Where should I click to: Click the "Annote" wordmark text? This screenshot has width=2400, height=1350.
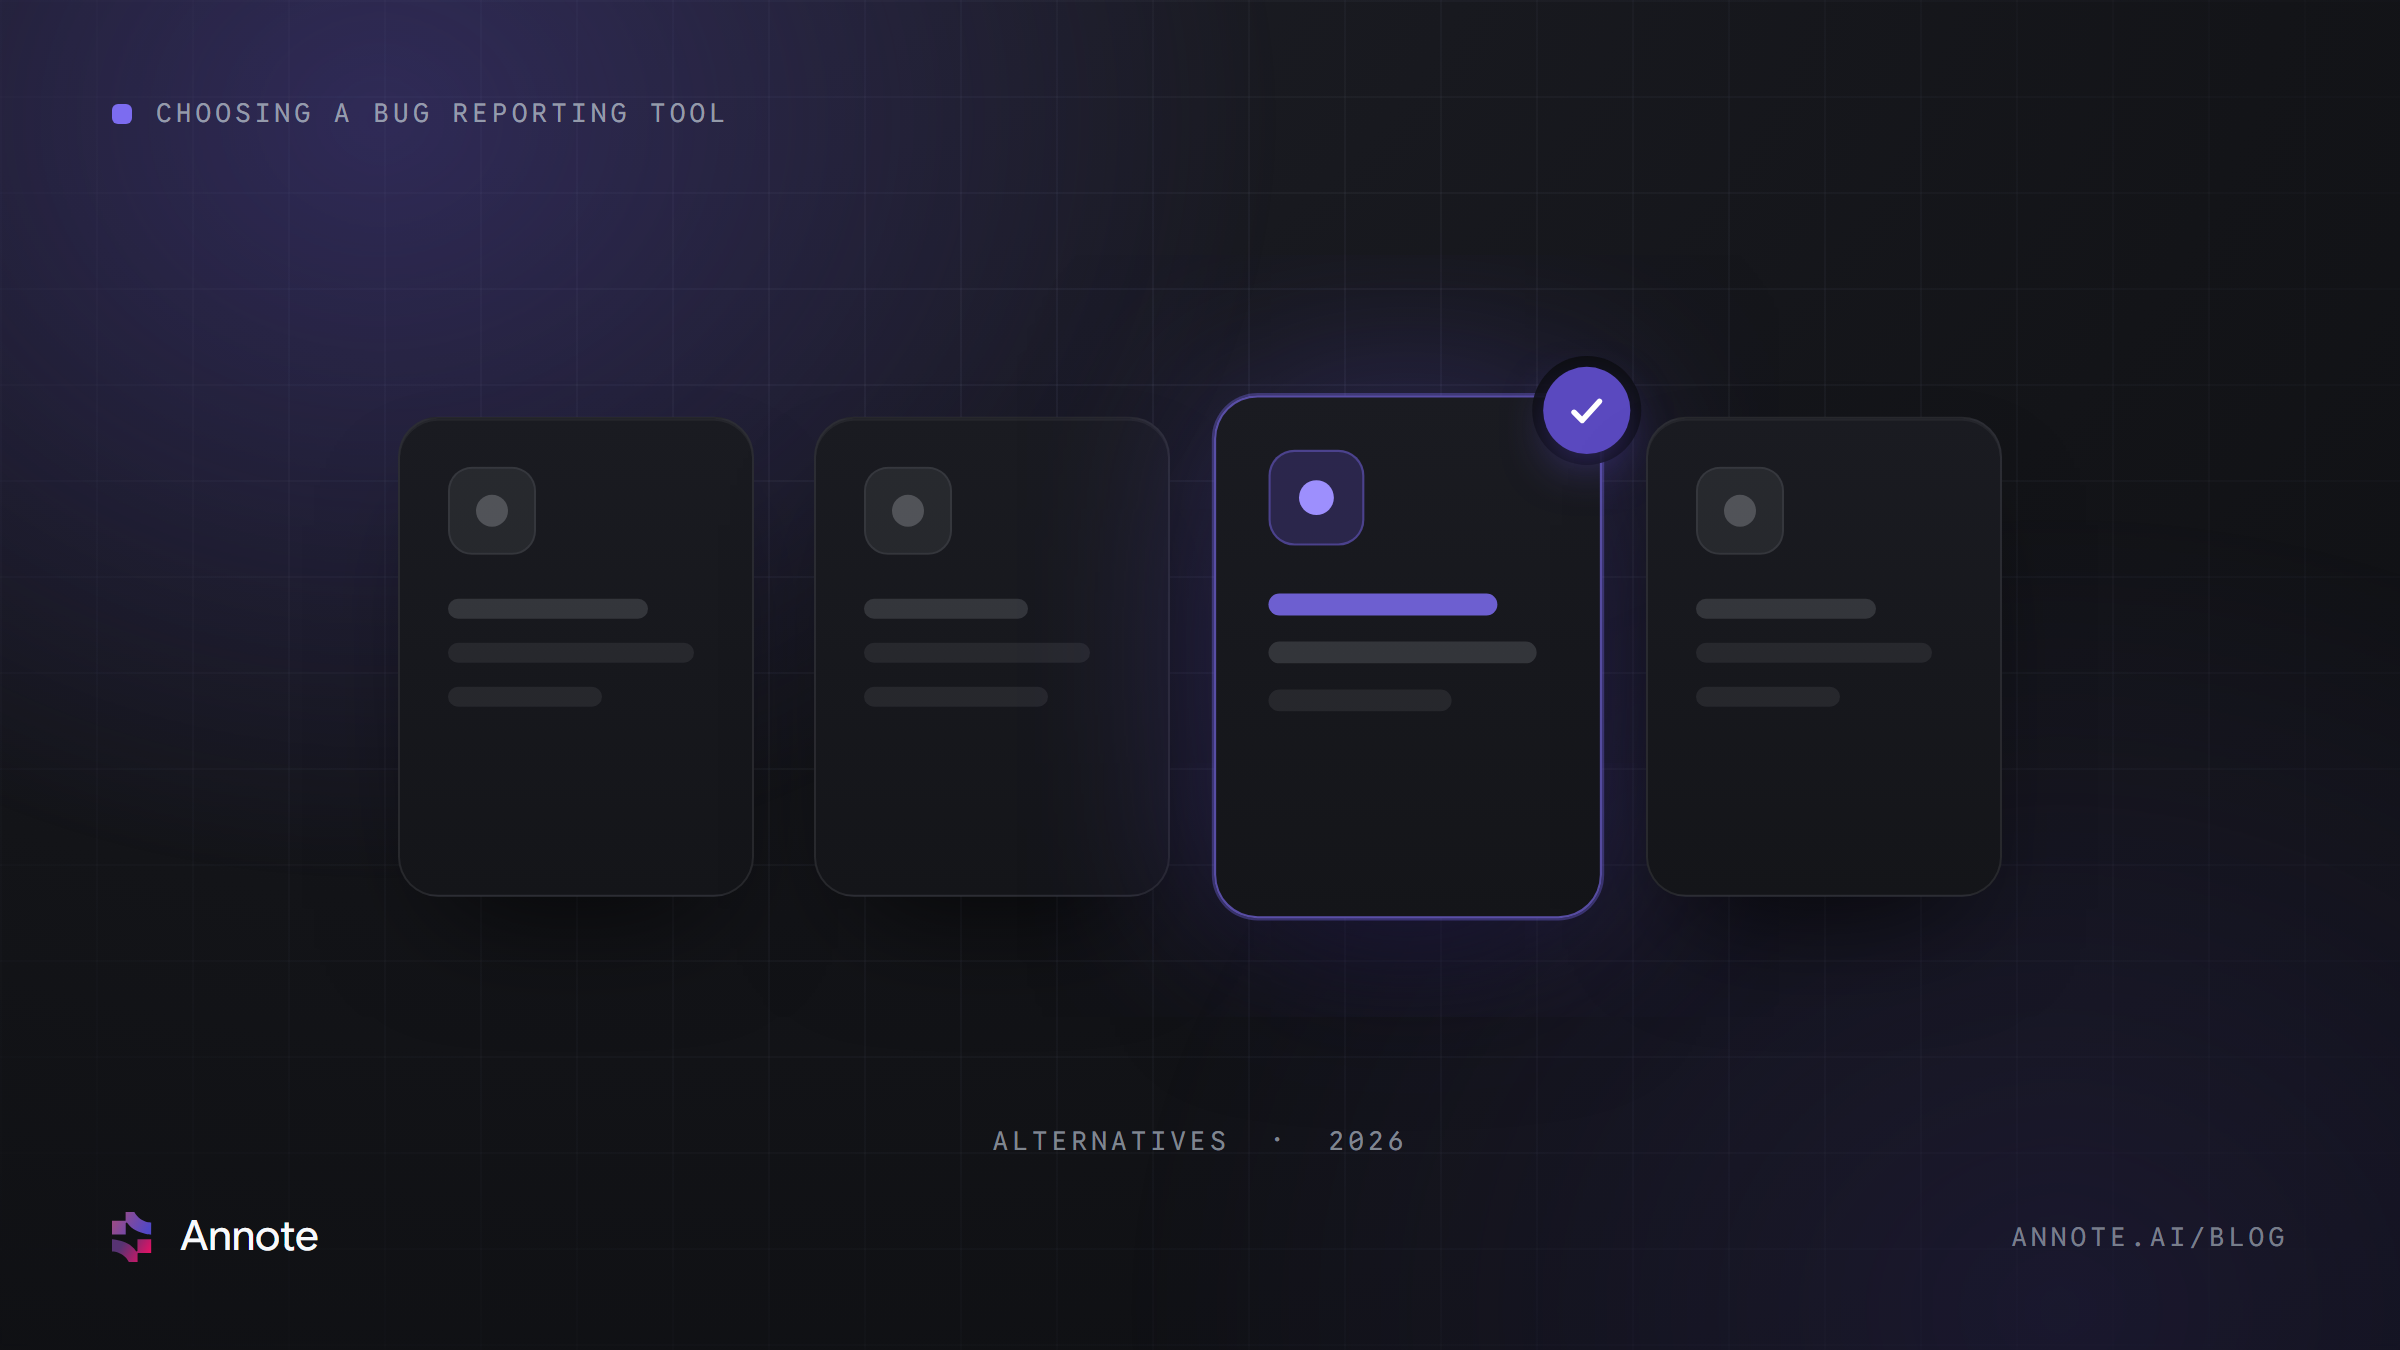(249, 1237)
